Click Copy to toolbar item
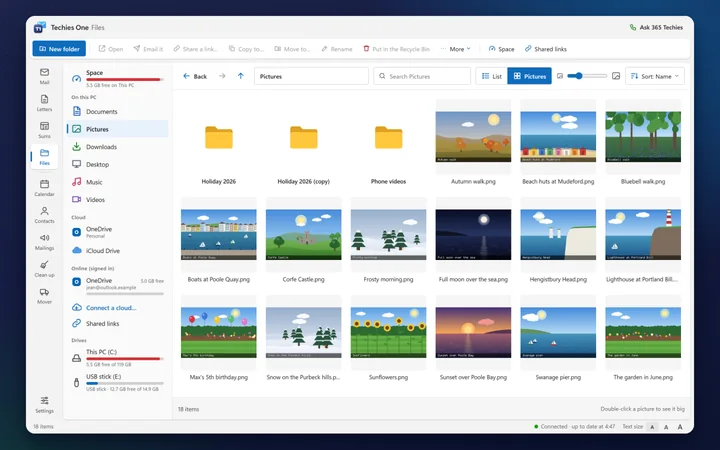The width and height of the screenshot is (720, 450). coord(246,49)
